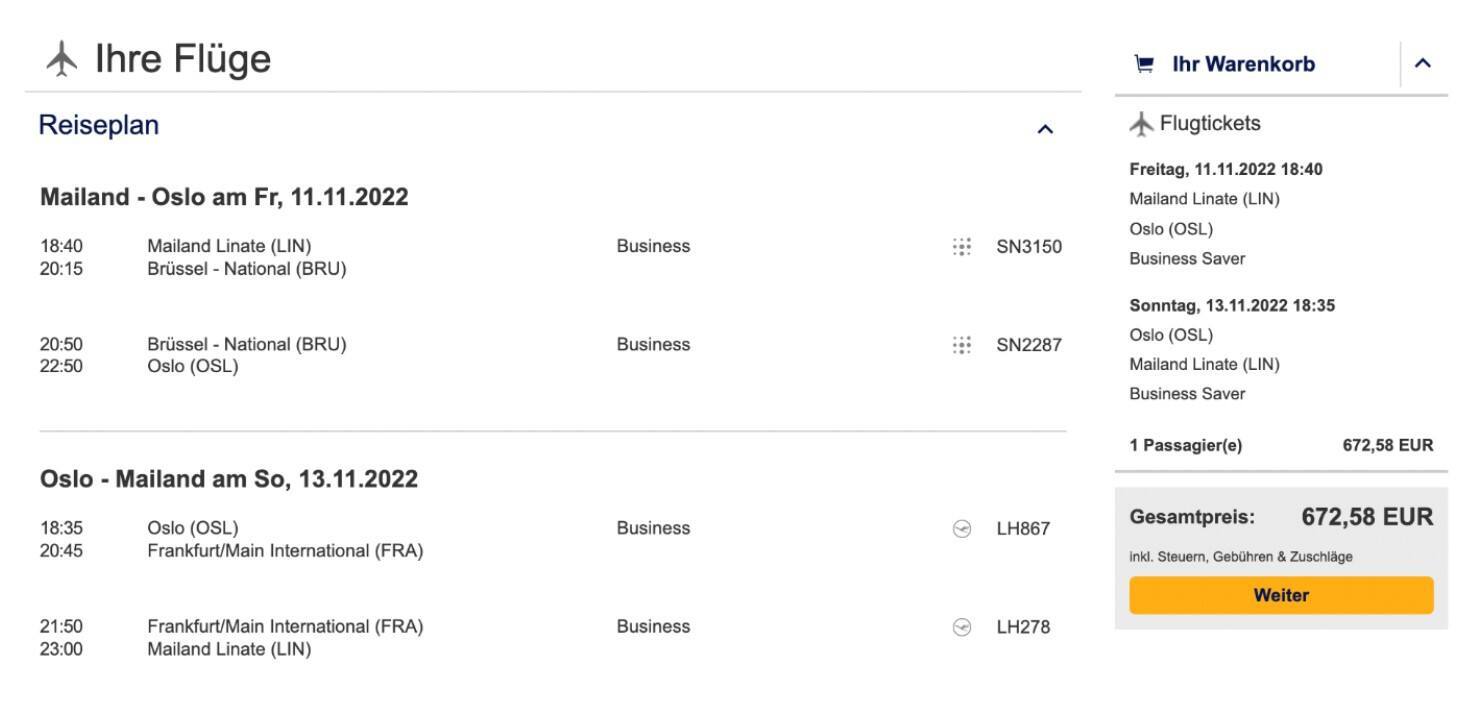Click Lufthansa logo beside LH867

(x=962, y=529)
